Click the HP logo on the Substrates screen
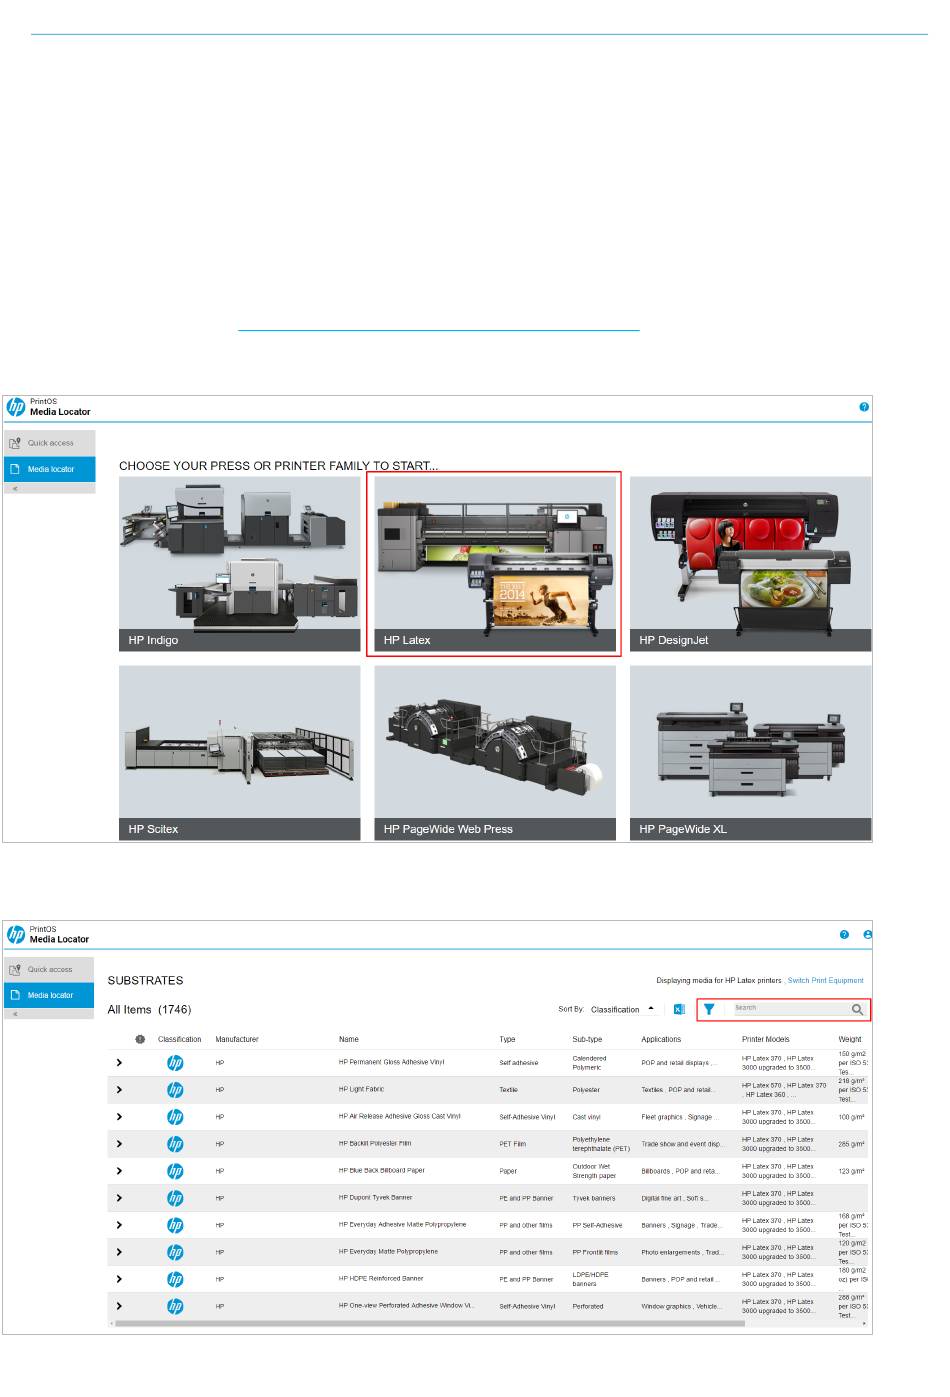 click(16, 935)
